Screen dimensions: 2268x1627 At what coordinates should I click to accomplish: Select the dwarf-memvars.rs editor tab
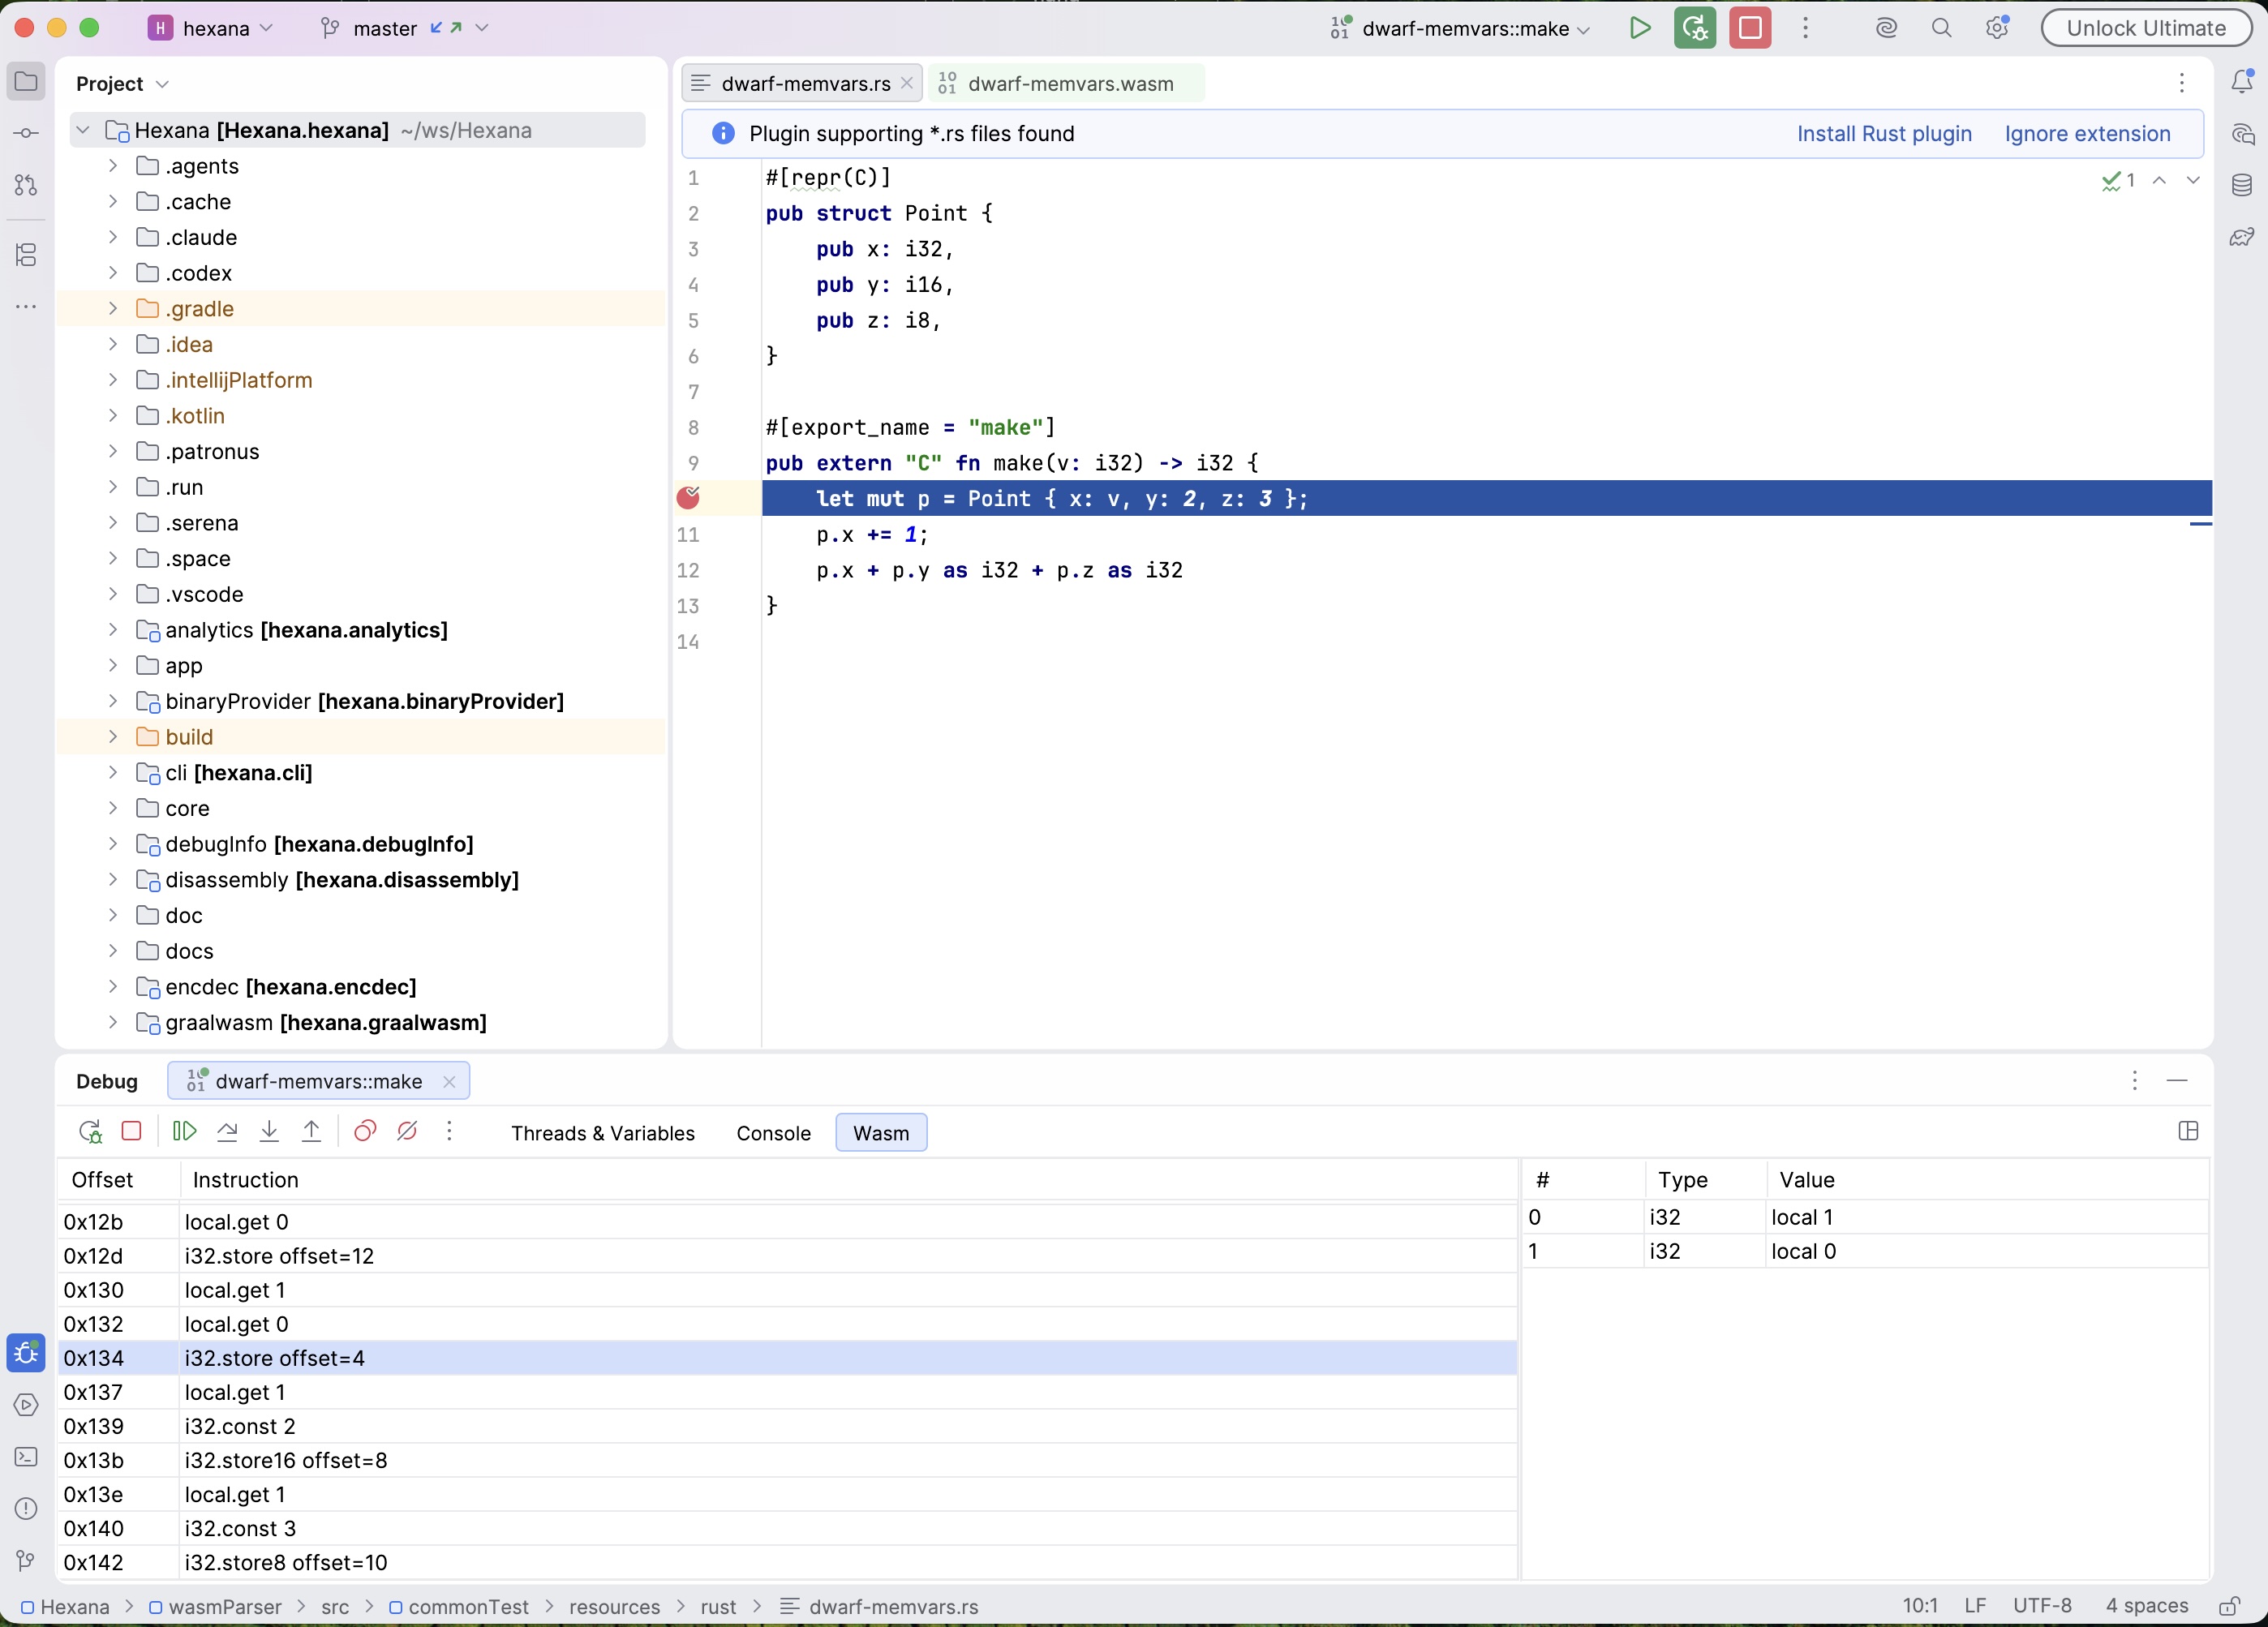(x=804, y=83)
